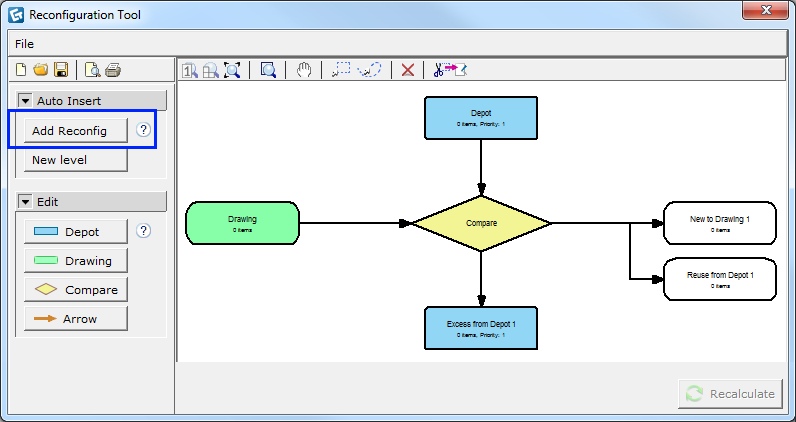This screenshot has width=796, height=422.
Task: Click help icon beside Add Reconfig
Action: pyautogui.click(x=143, y=130)
